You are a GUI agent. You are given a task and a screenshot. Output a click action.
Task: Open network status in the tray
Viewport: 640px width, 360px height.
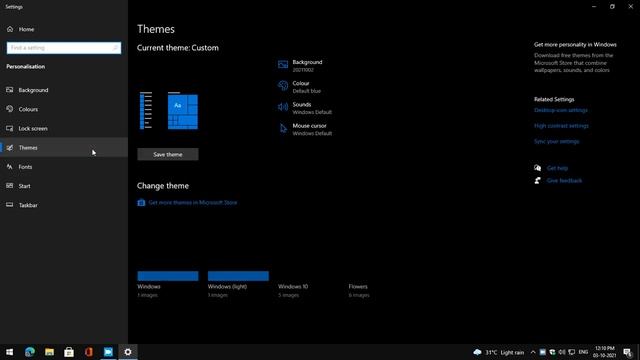point(572,352)
